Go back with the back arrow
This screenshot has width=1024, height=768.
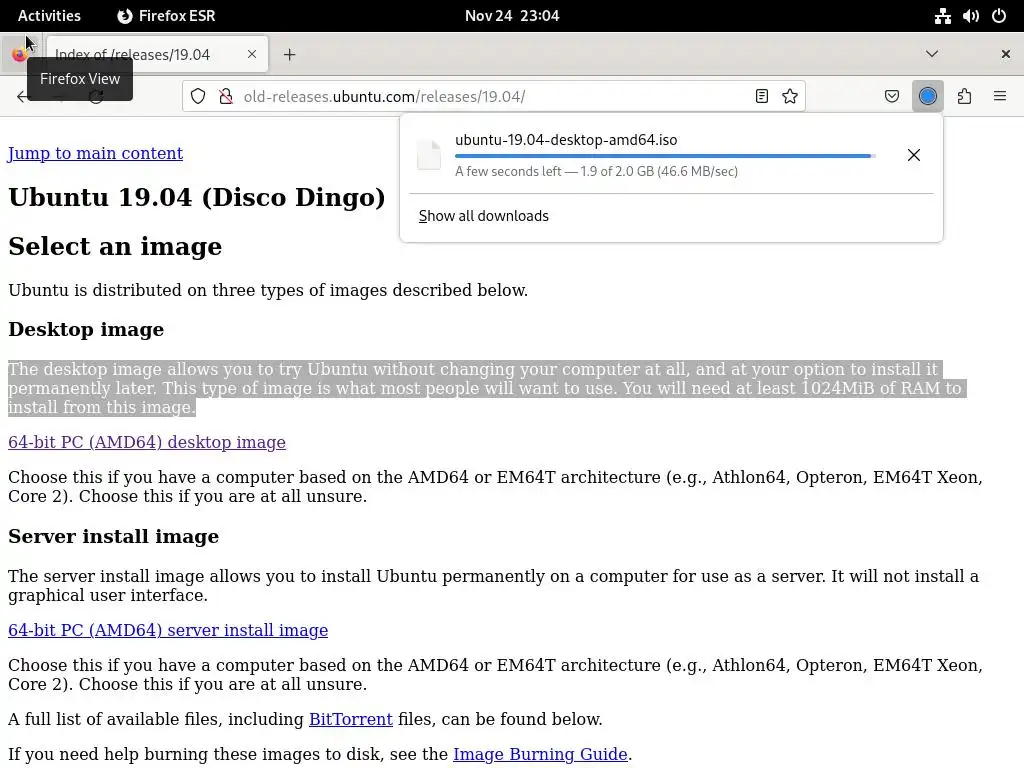click(24, 97)
